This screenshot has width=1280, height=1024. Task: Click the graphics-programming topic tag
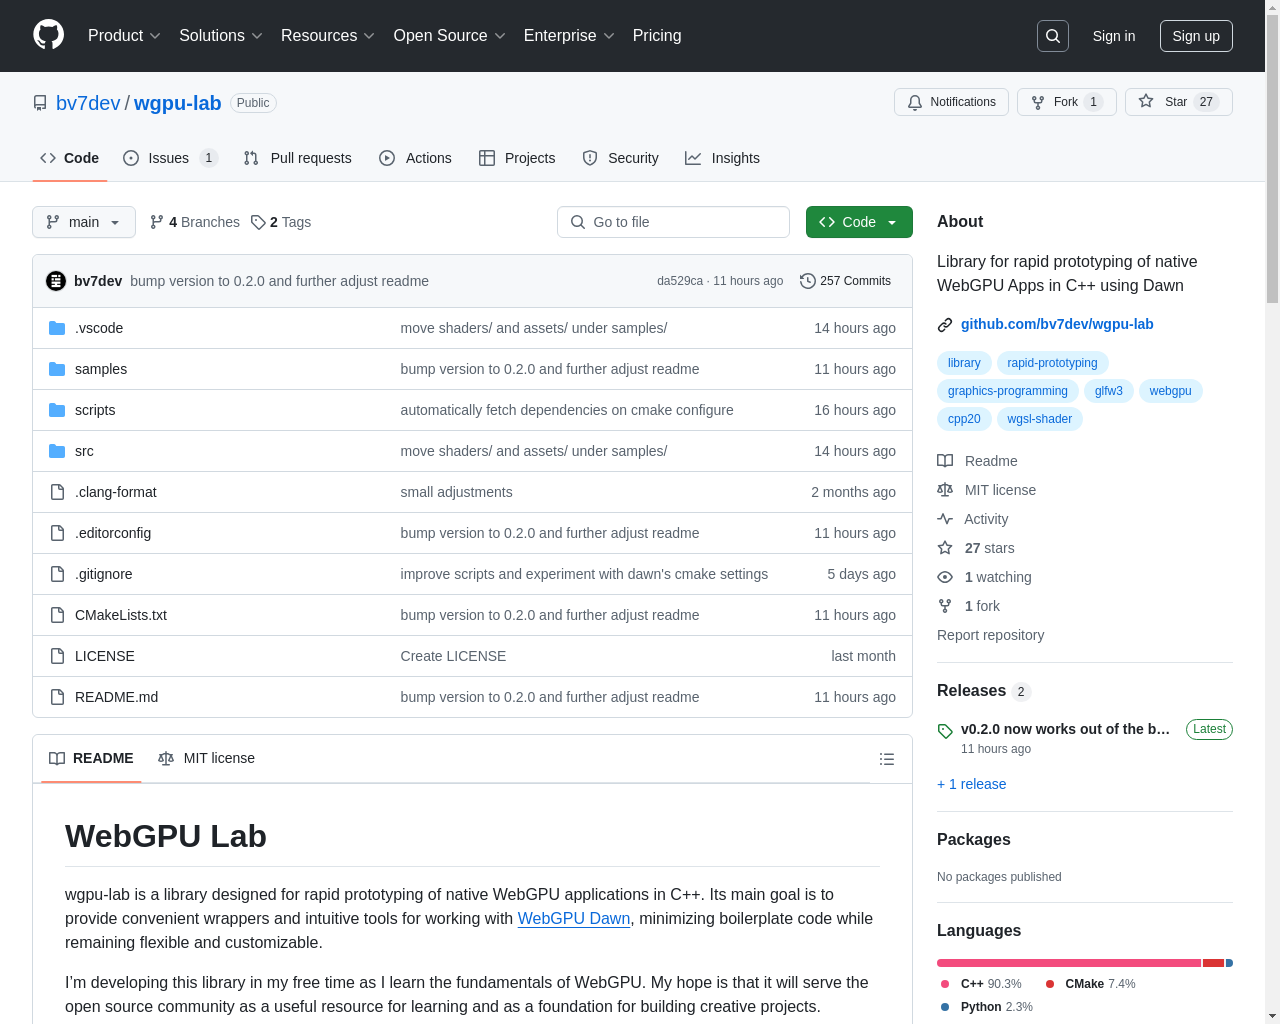click(1007, 391)
